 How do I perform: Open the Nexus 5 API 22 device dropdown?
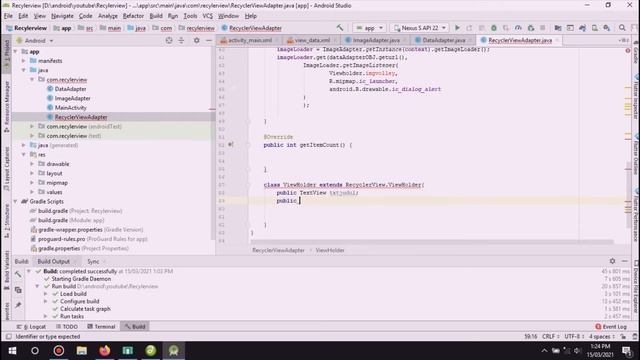tap(420, 28)
